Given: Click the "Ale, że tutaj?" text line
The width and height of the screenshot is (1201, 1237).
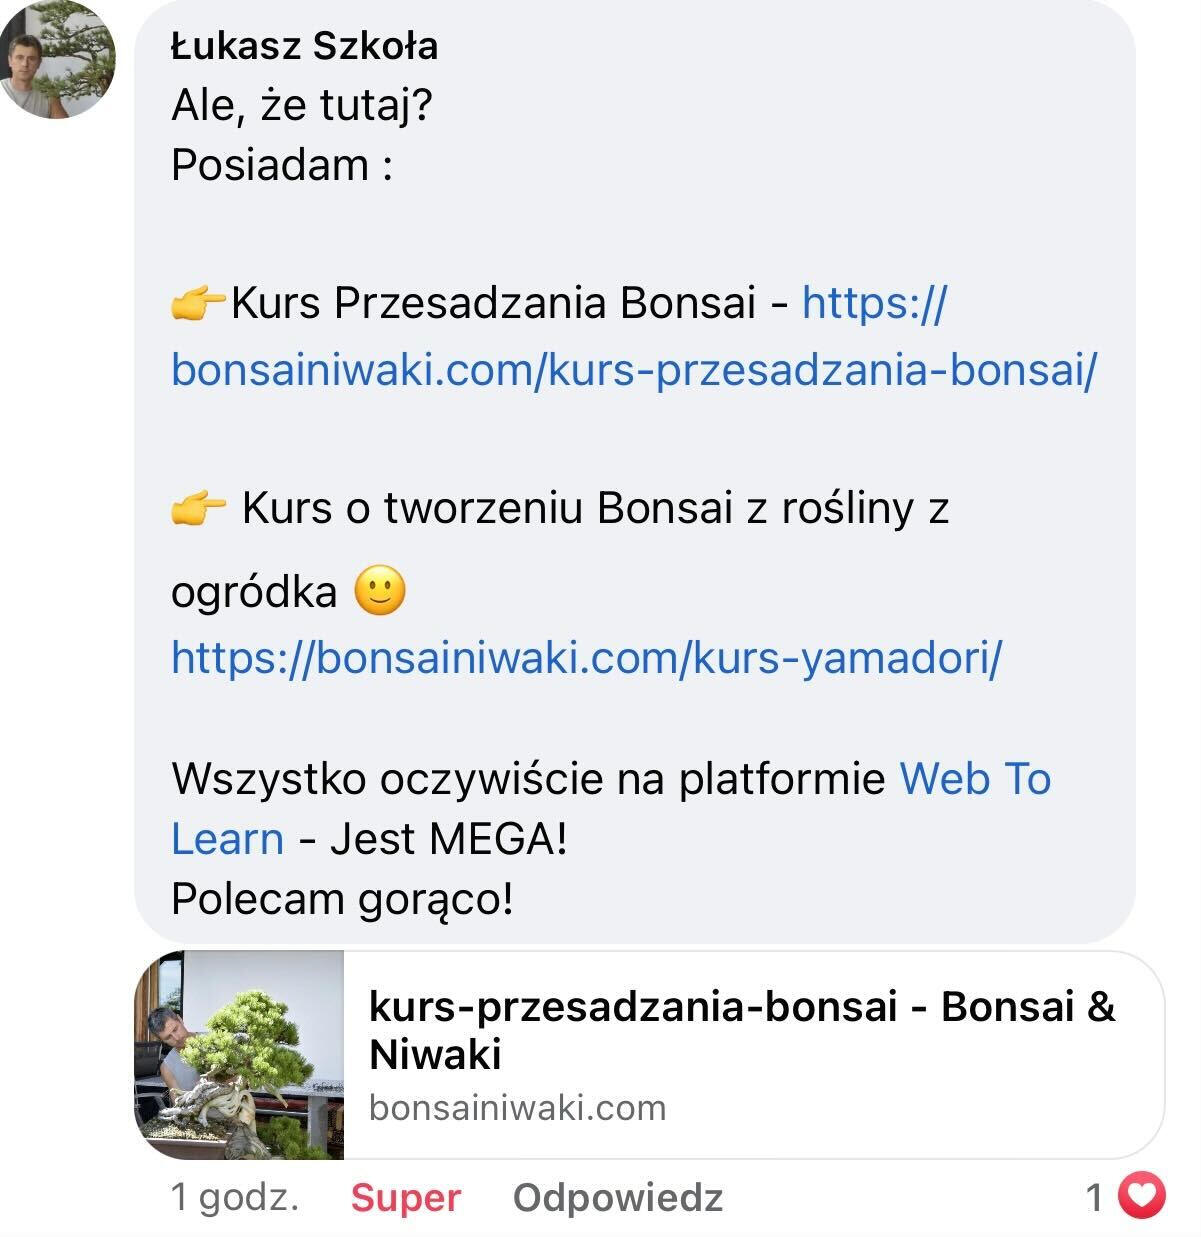Looking at the screenshot, I should point(302,105).
